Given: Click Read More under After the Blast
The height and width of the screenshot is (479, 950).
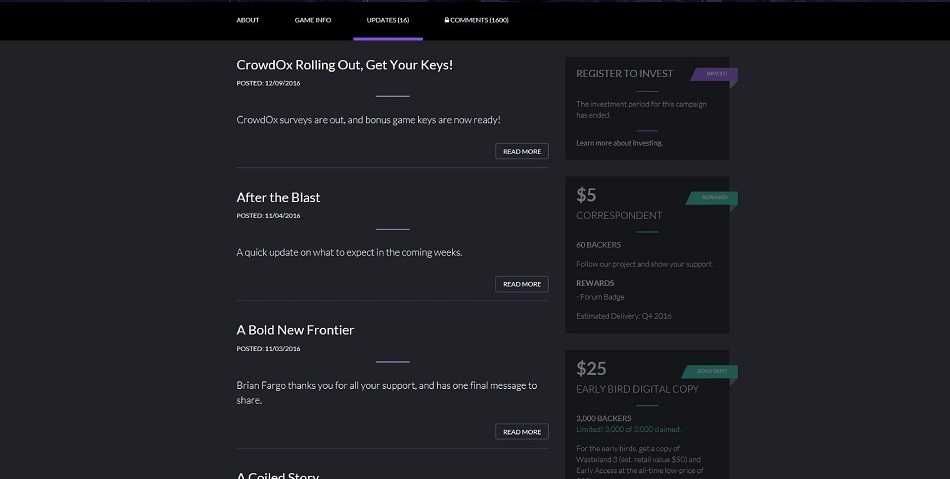Looking at the screenshot, I should pyautogui.click(x=521, y=284).
